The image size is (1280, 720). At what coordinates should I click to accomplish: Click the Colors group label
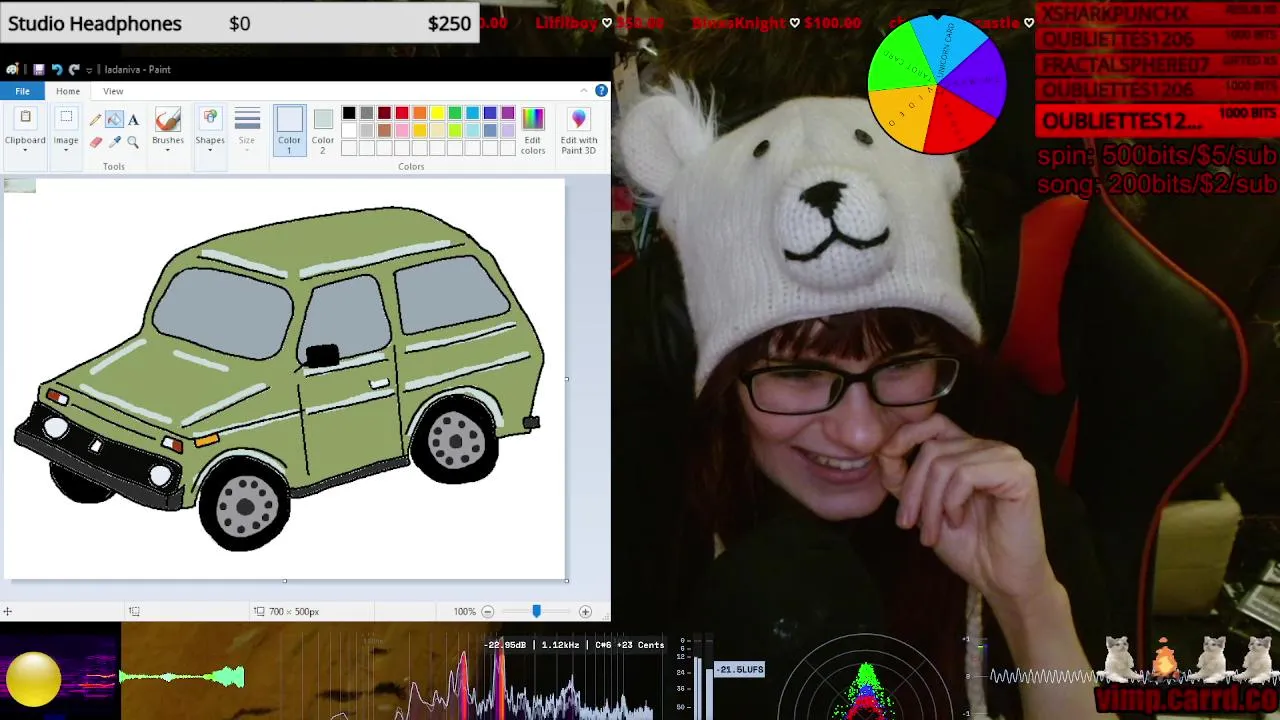tap(411, 167)
